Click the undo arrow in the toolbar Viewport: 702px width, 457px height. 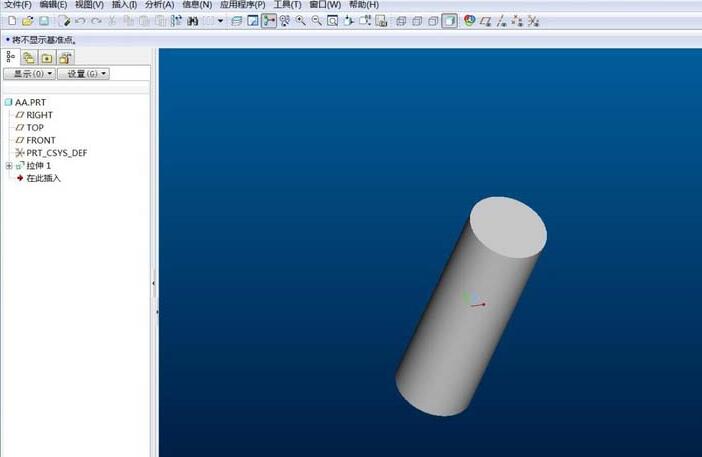click(x=80, y=21)
